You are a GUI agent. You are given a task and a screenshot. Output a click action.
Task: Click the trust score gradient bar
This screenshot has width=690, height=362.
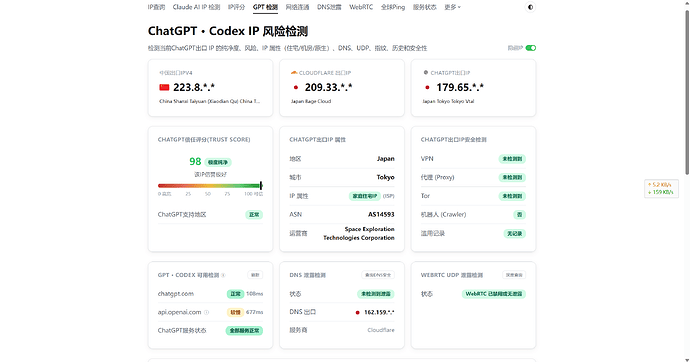[x=210, y=186]
